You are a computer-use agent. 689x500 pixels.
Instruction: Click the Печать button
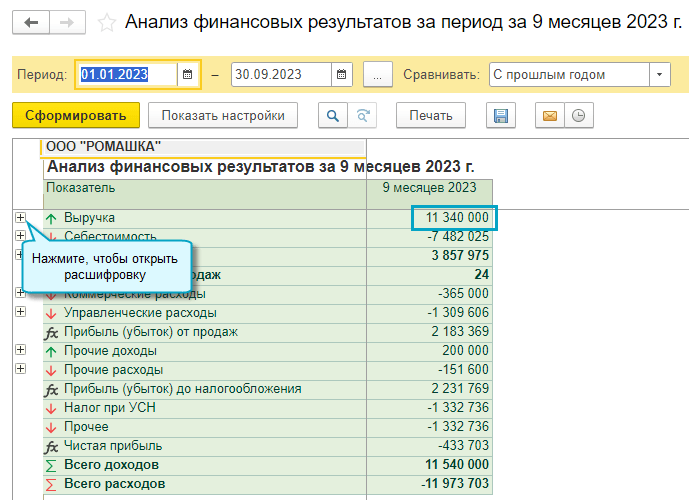point(431,116)
